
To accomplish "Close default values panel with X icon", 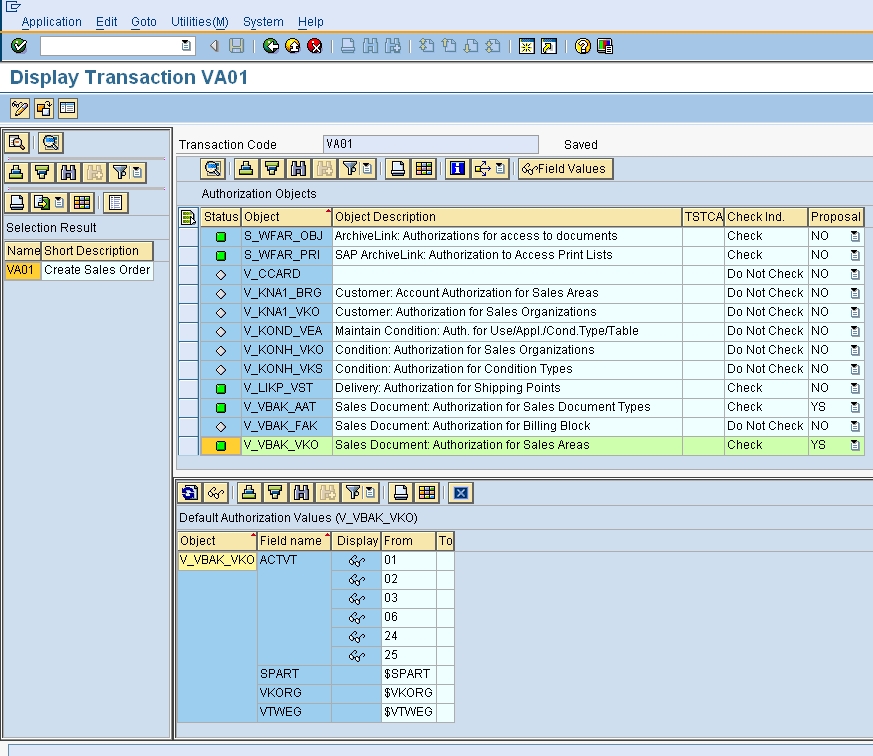I will (460, 492).
